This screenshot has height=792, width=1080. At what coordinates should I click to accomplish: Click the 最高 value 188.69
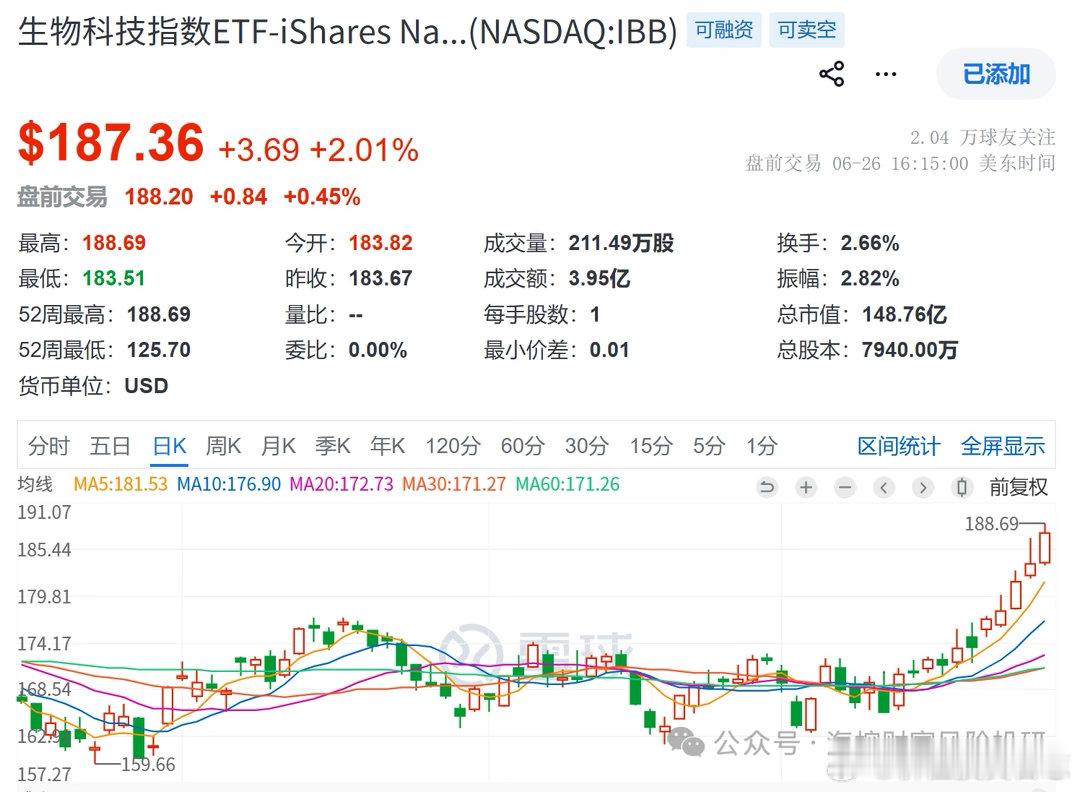(114, 242)
